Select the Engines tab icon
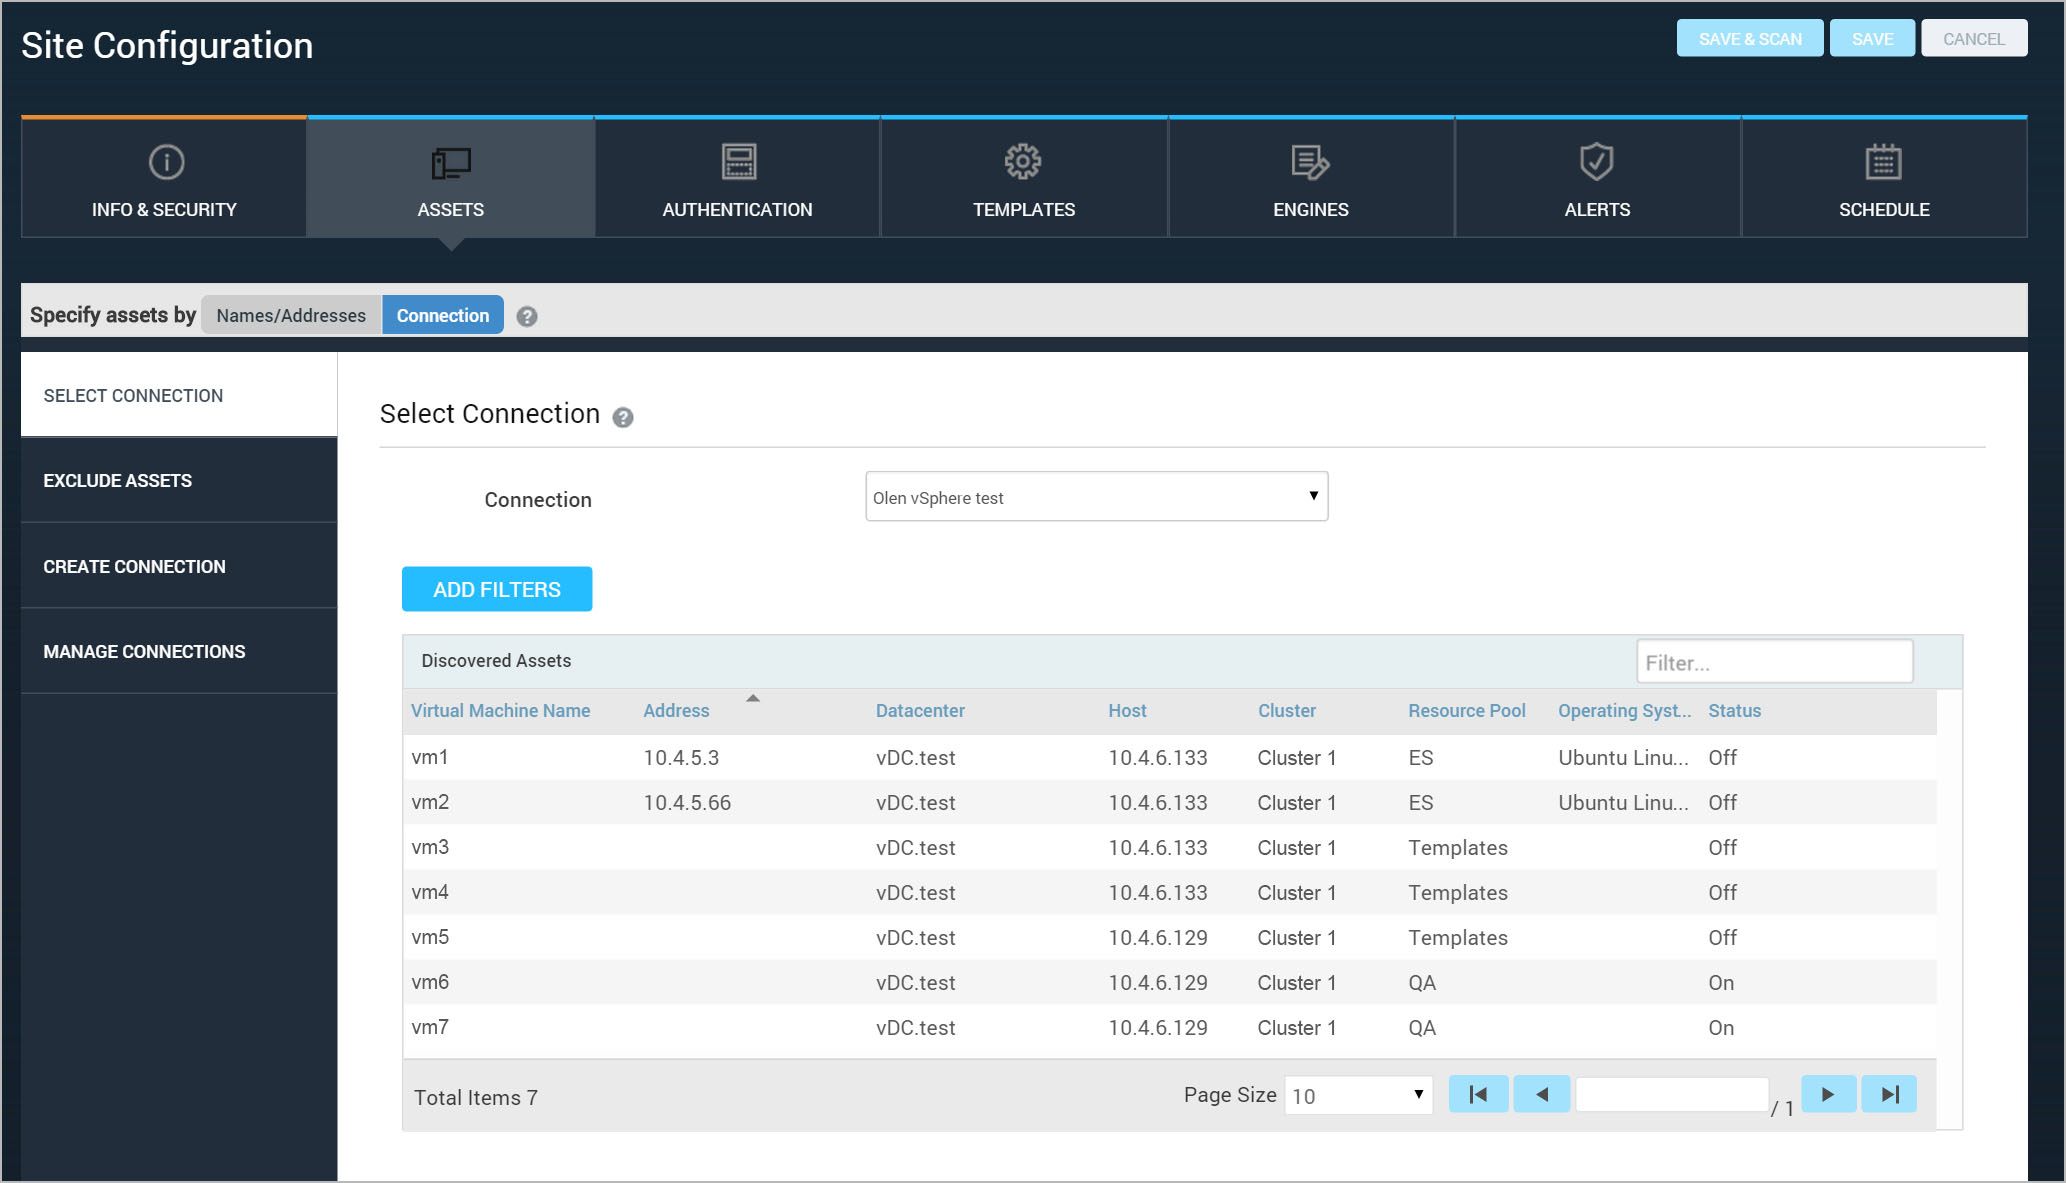Screen dimensions: 2066x1183 click(x=1309, y=162)
